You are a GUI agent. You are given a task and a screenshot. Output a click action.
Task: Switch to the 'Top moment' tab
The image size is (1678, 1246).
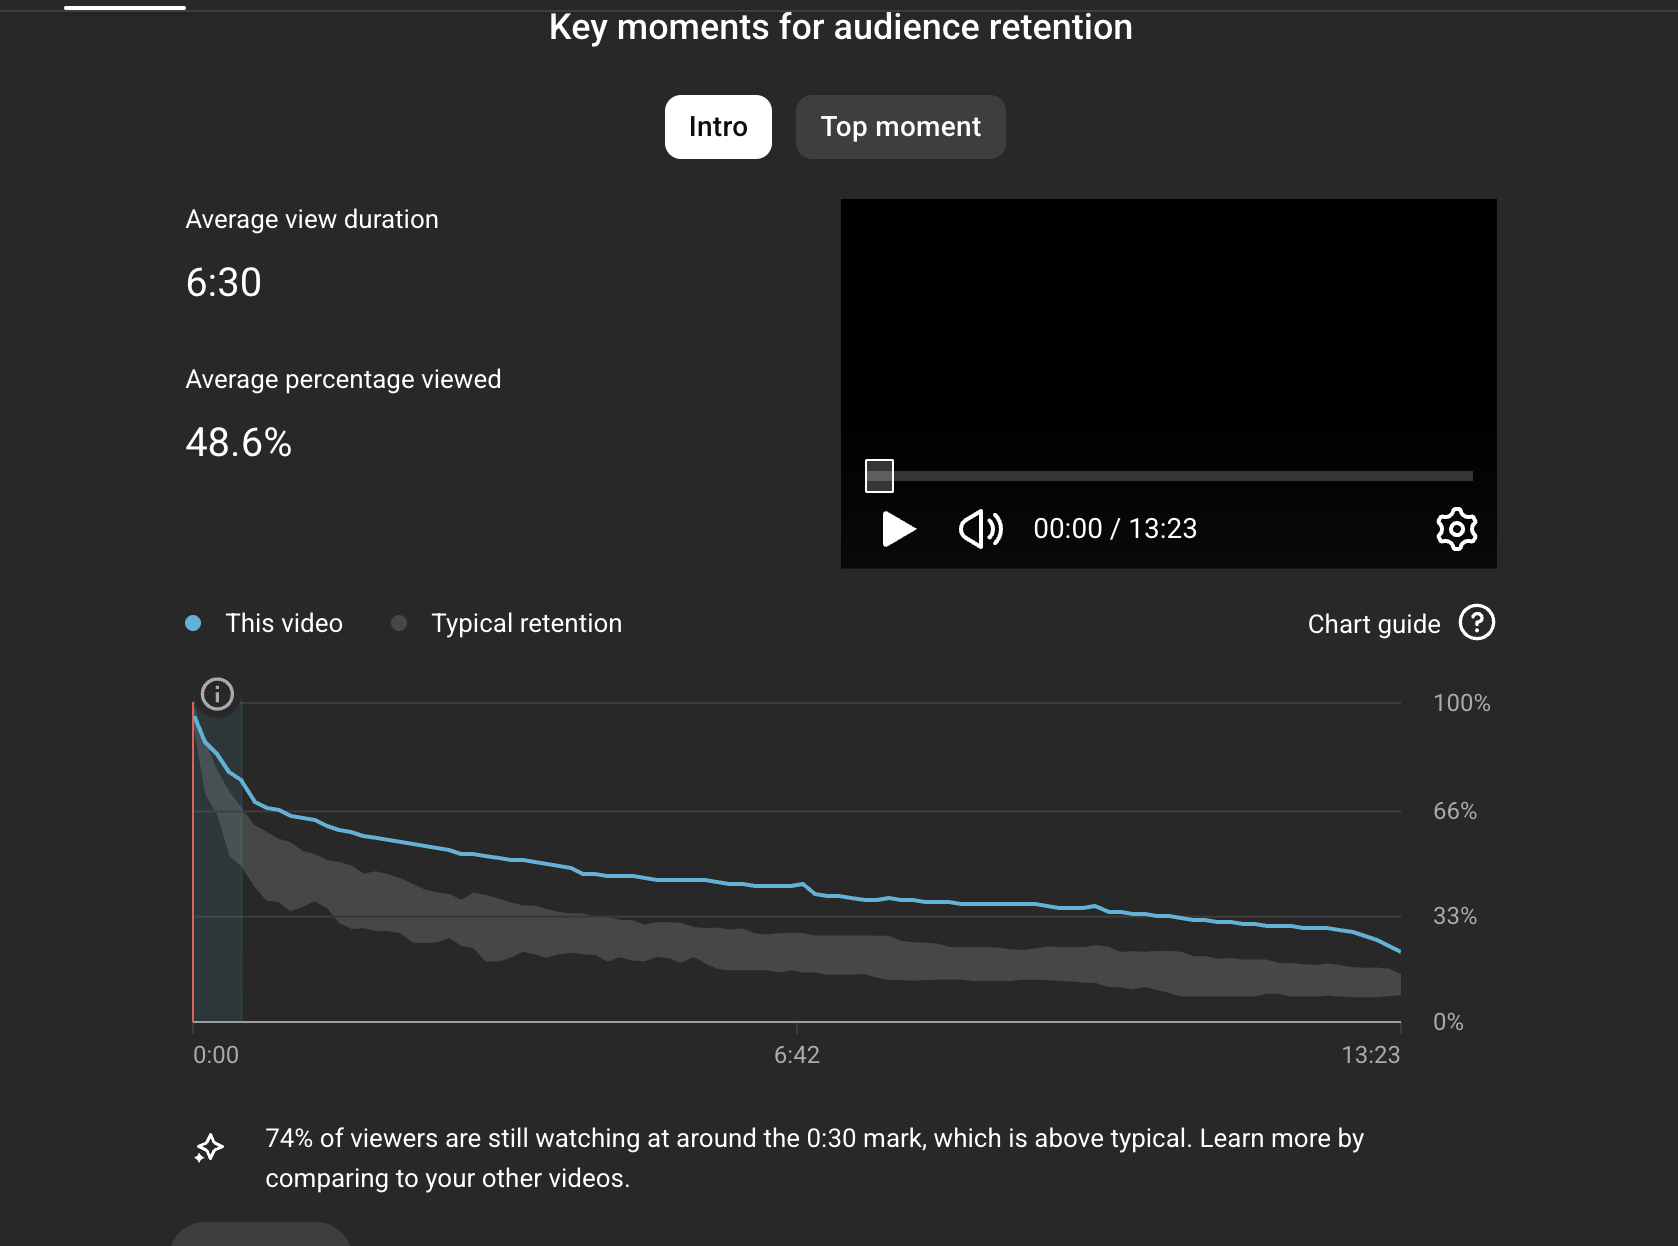click(900, 127)
